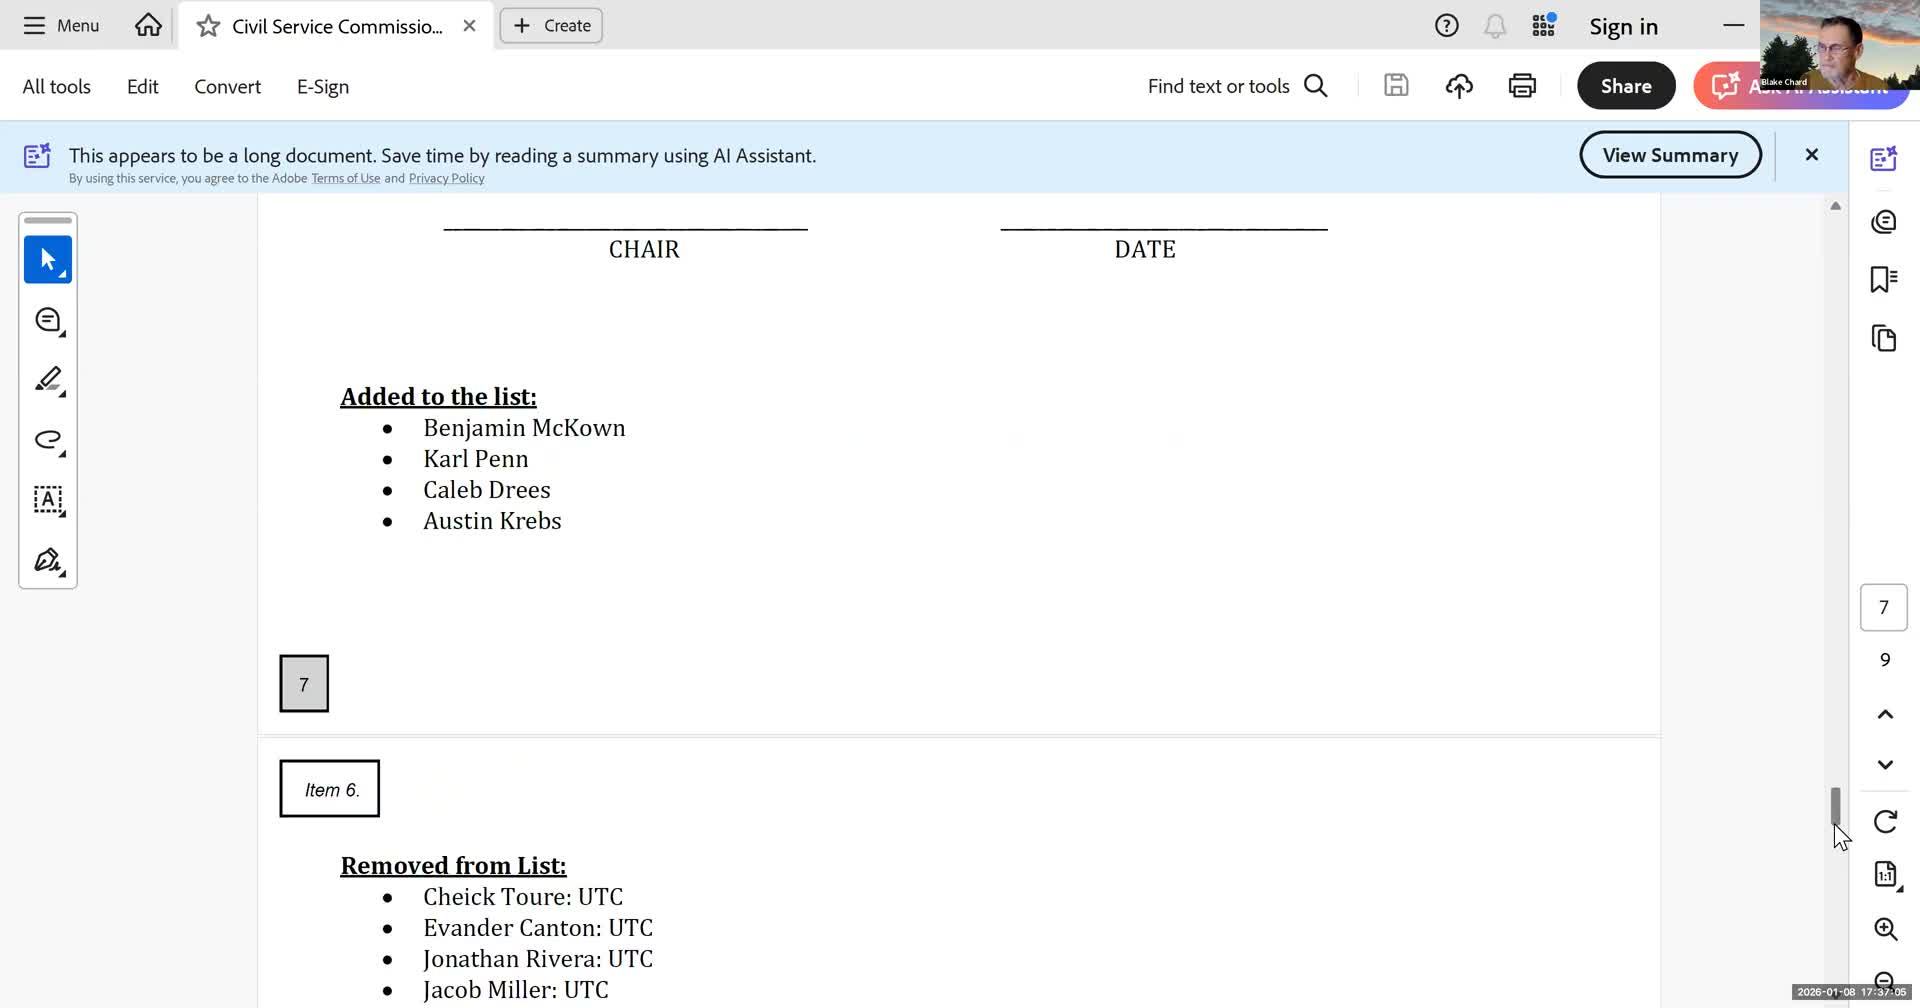Image resolution: width=1920 pixels, height=1008 pixels.
Task: Minimize the Acrobat window
Action: (x=1734, y=25)
